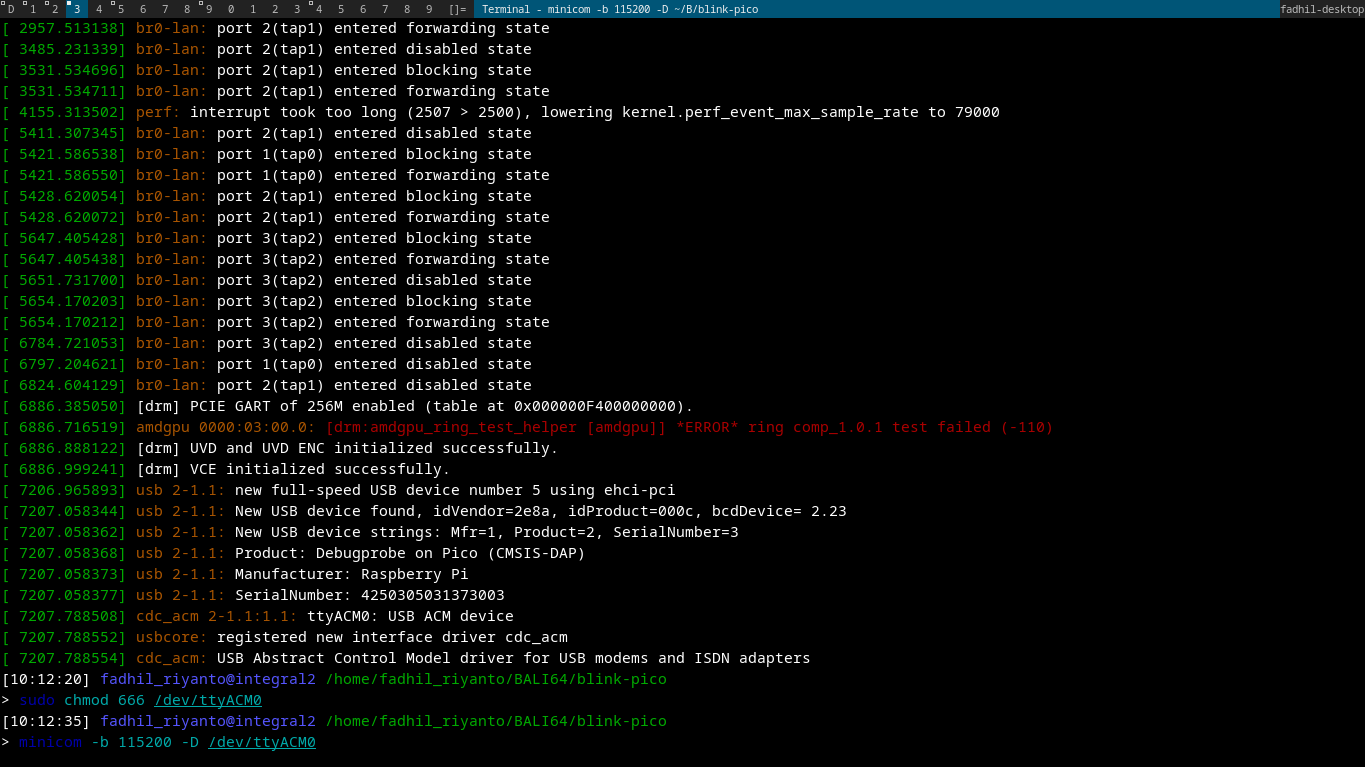Image resolution: width=1365 pixels, height=767 pixels.
Task: Click the Terminal minicom window title
Action: [x=619, y=9]
